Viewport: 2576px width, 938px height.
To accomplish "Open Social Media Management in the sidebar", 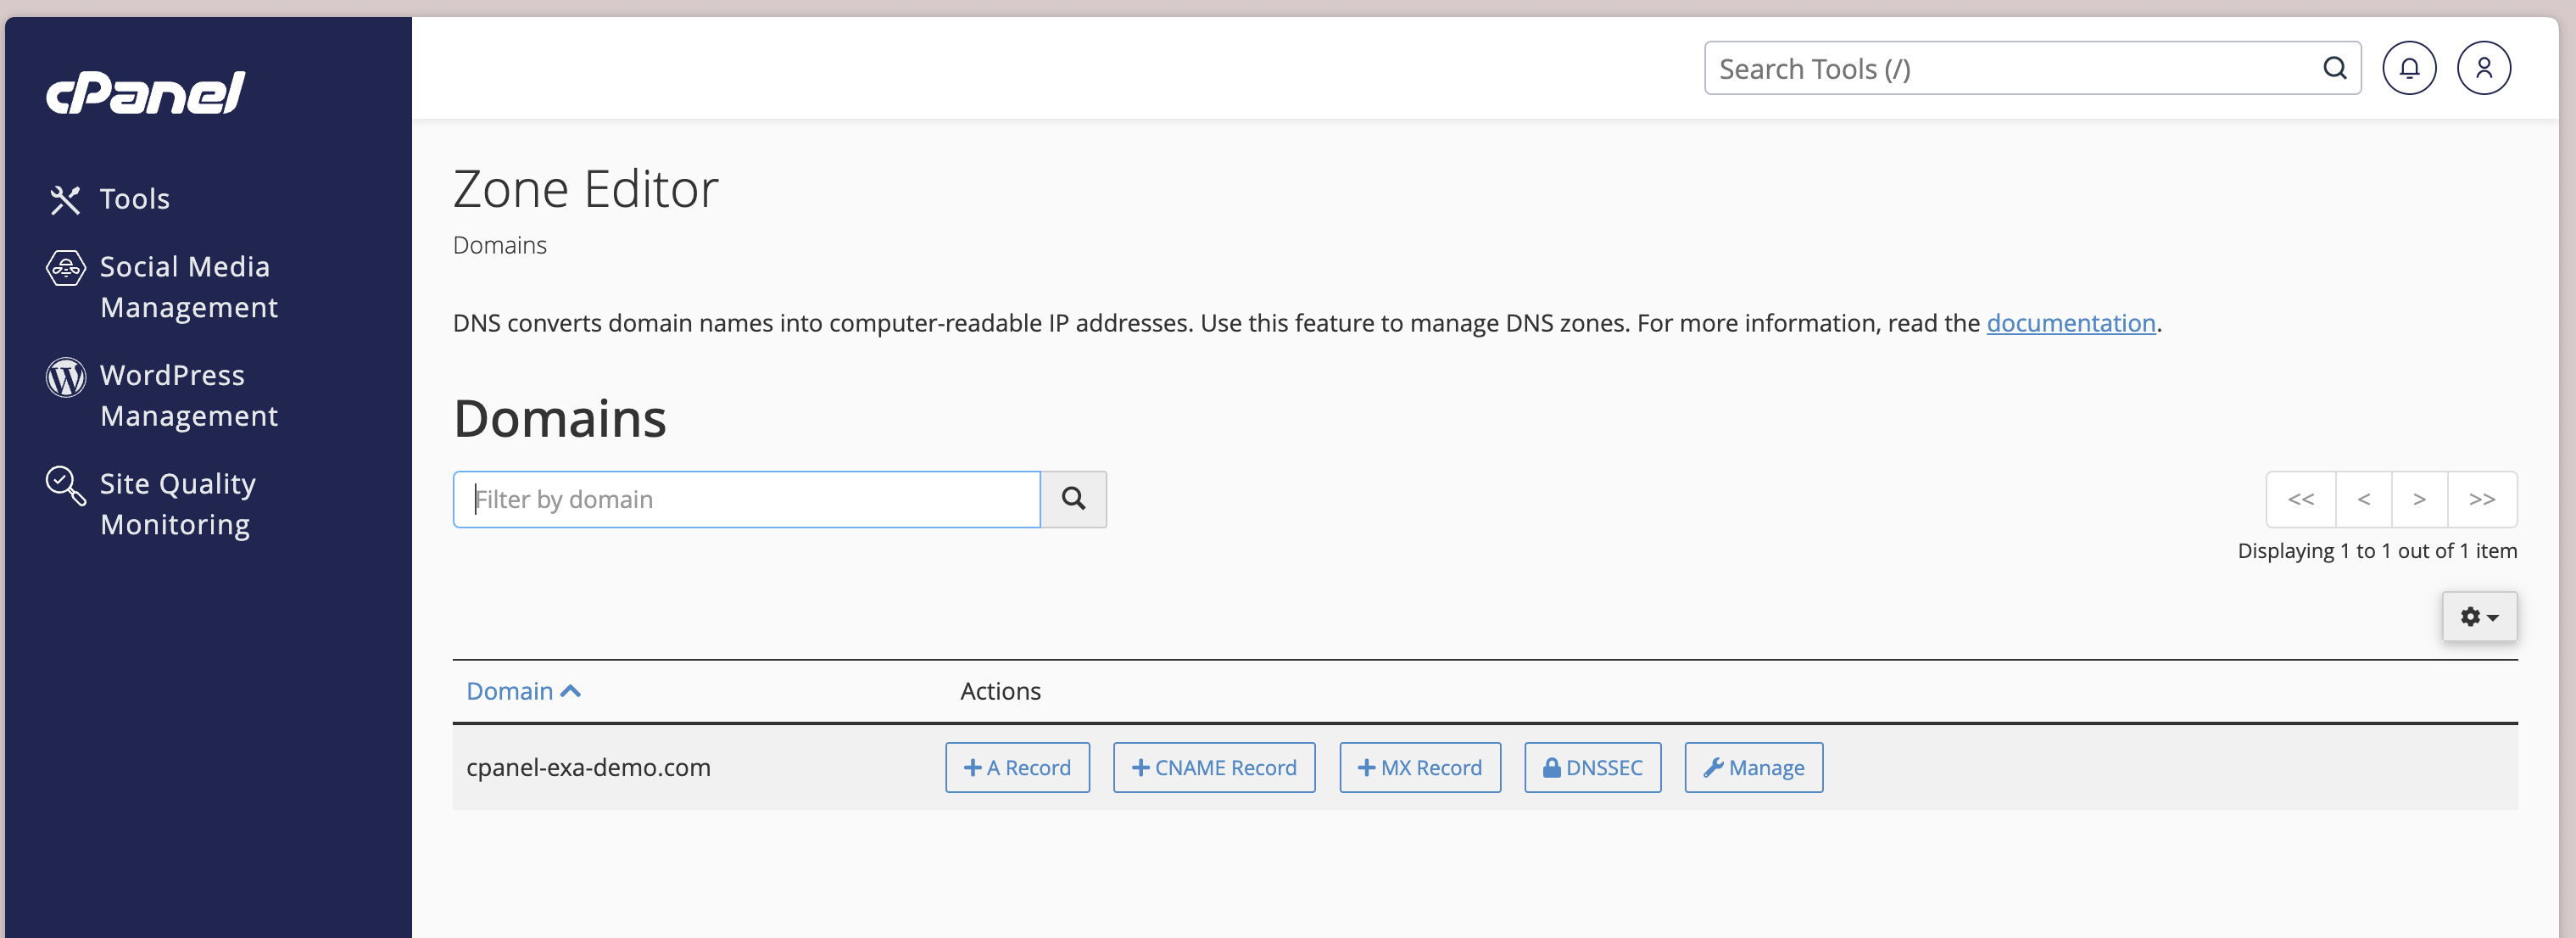I will (x=188, y=287).
